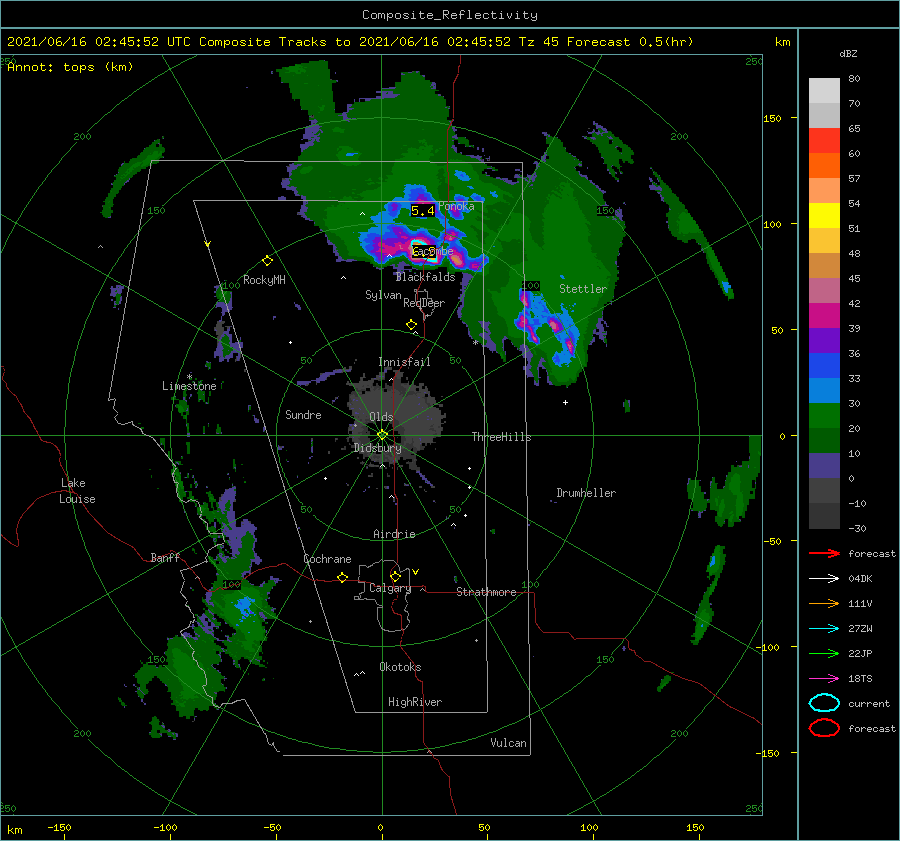
Task: Click the yellow diamond marker below RedDeer
Action: coord(411,325)
